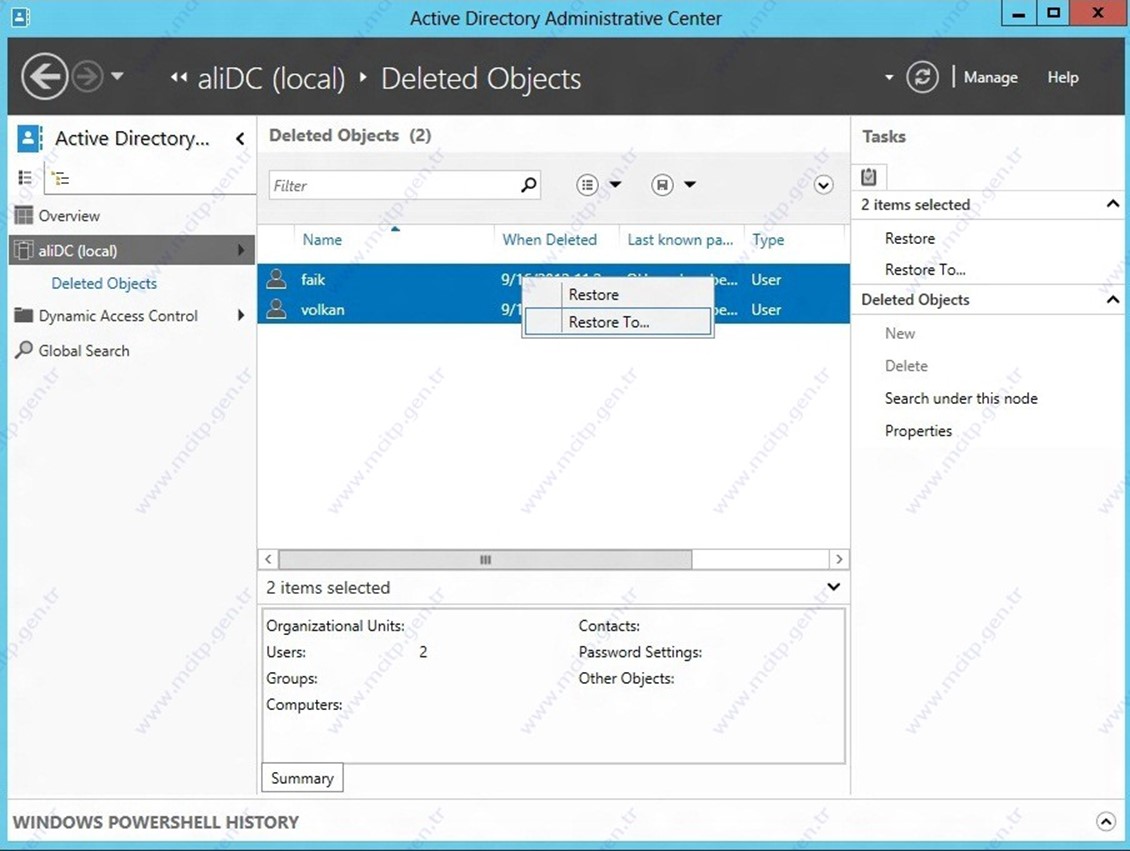Select aliDC (local) in the breadcrumb
The width and height of the screenshot is (1130, 851).
pyautogui.click(x=271, y=79)
